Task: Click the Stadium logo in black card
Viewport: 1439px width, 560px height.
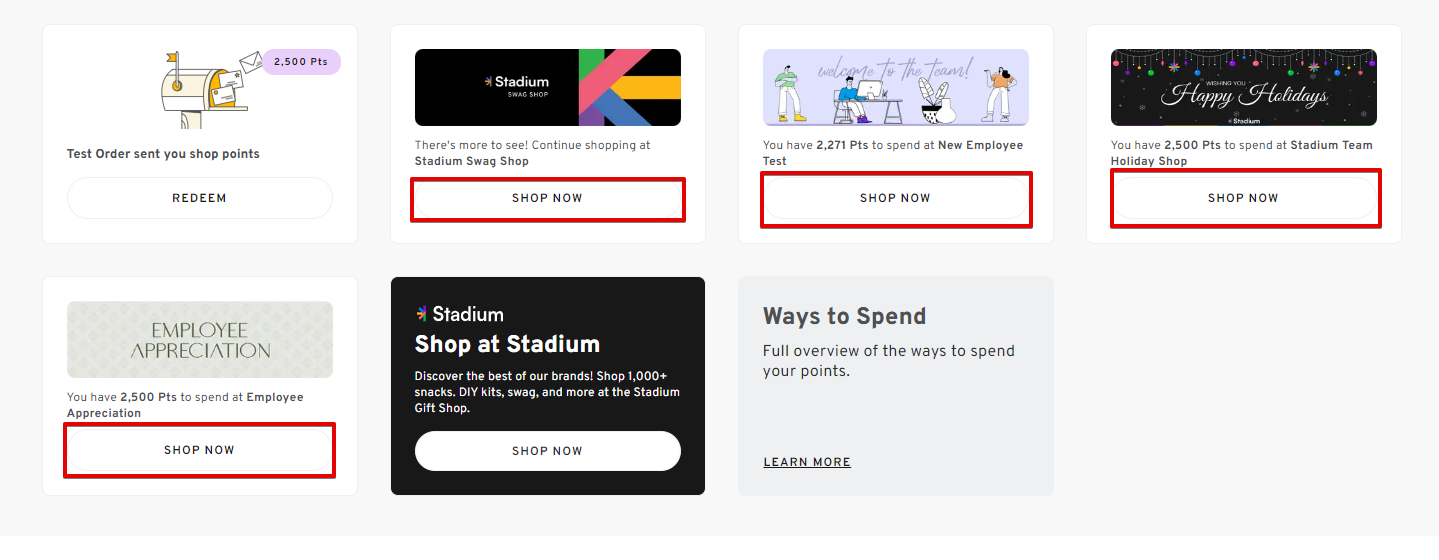Action: click(x=459, y=314)
